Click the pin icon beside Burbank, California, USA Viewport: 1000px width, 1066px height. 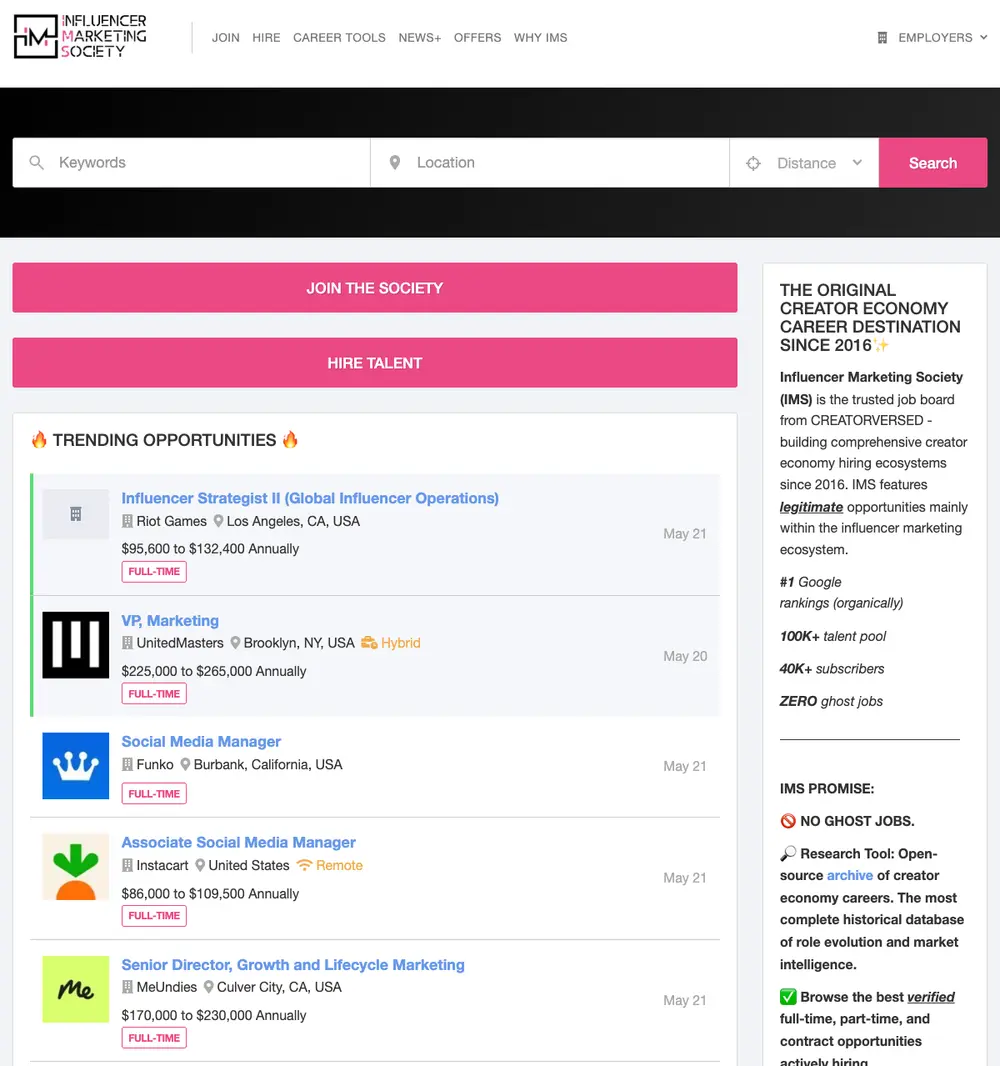(x=185, y=764)
